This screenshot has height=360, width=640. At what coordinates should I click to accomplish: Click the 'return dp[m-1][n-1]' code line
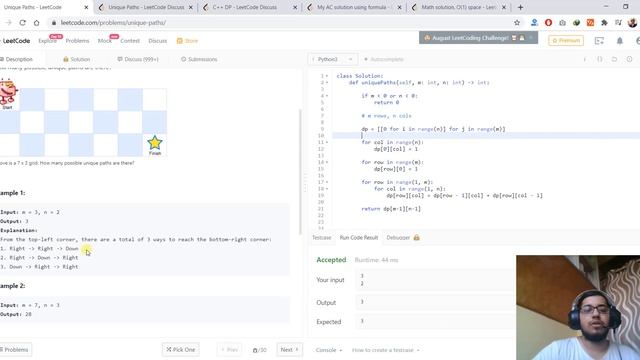[391, 209]
